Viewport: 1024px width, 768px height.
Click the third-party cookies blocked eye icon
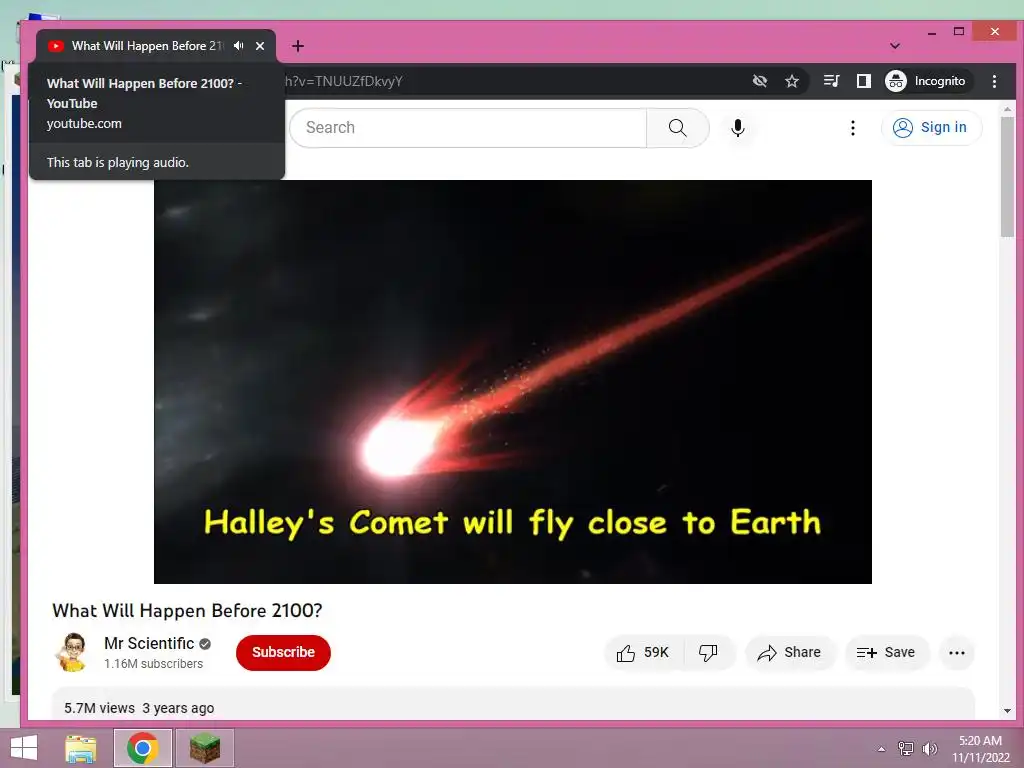click(x=760, y=81)
